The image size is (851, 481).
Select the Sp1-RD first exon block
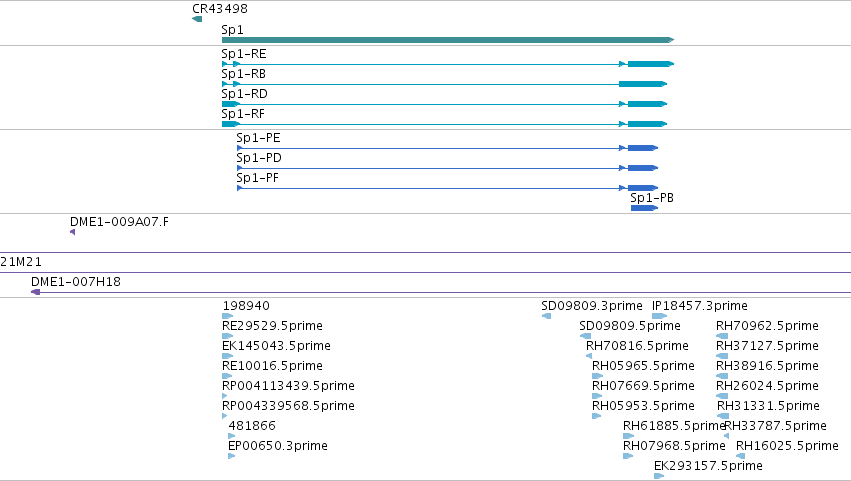point(231,104)
